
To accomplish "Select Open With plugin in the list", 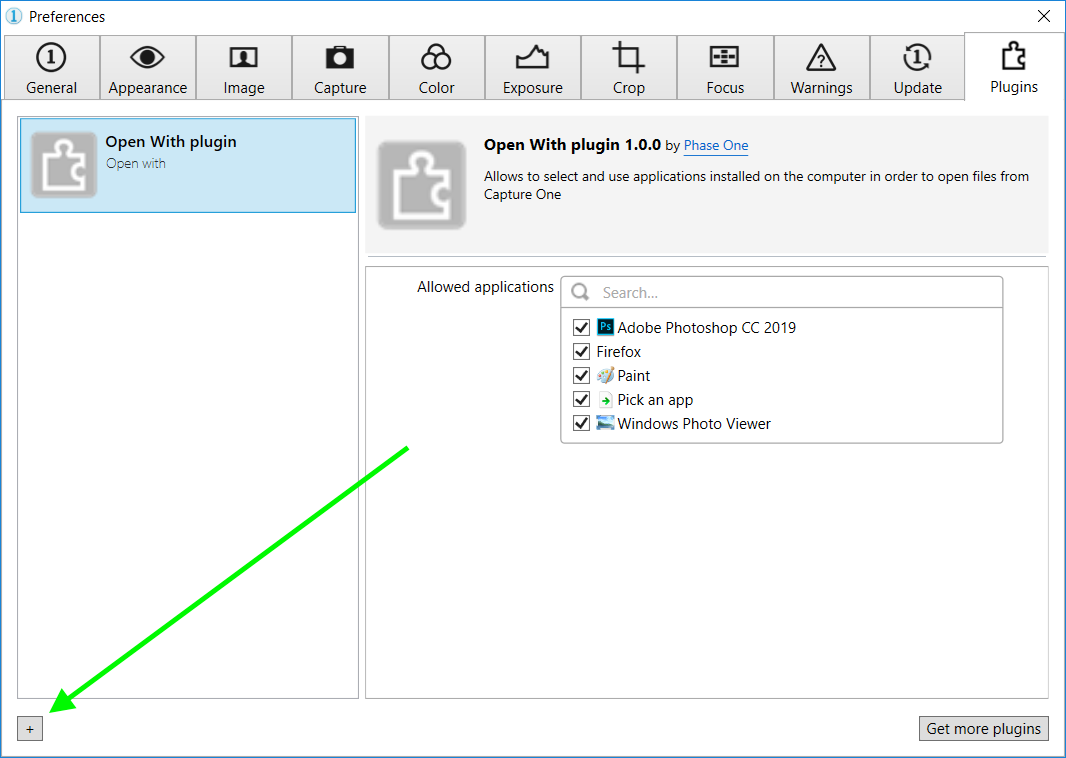I will pos(188,165).
